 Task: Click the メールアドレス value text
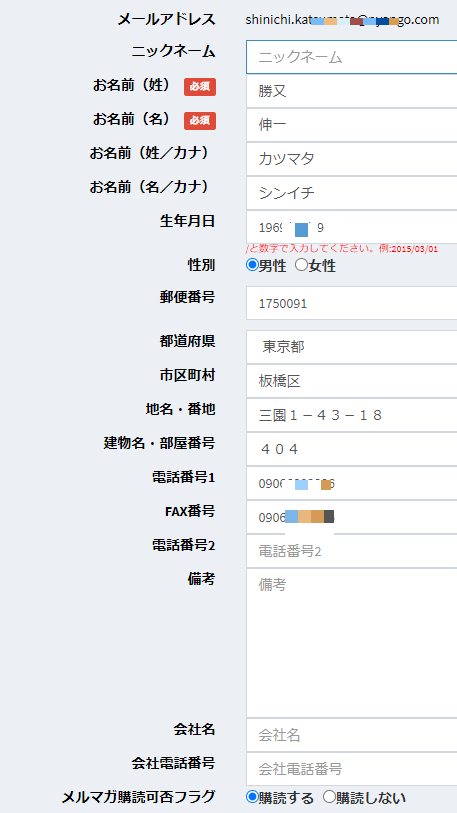(342, 20)
